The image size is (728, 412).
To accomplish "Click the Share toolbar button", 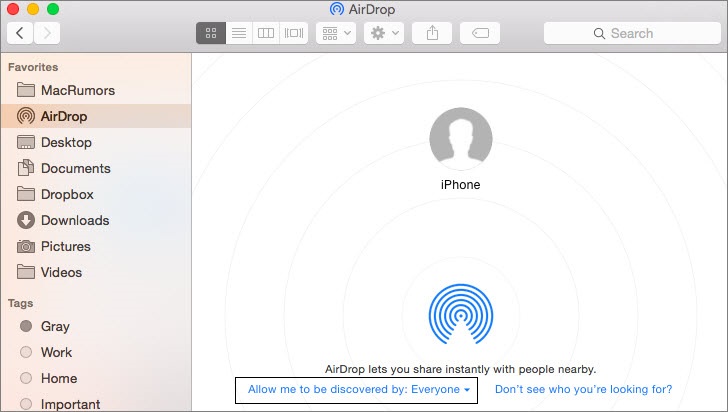I will [x=432, y=33].
